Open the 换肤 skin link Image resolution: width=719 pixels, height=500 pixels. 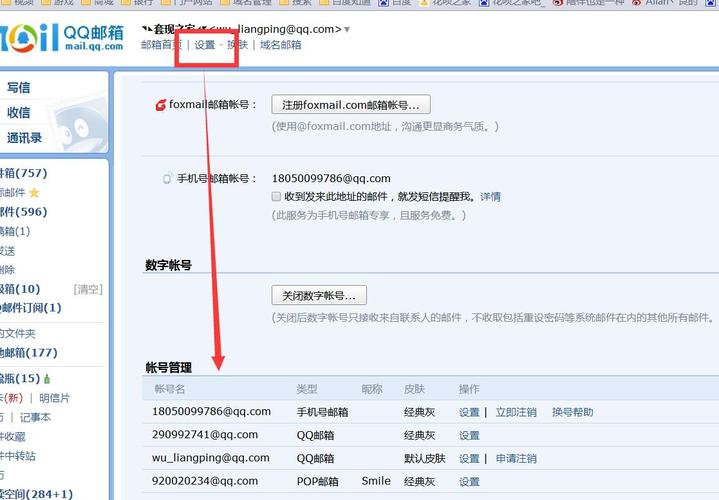point(238,45)
